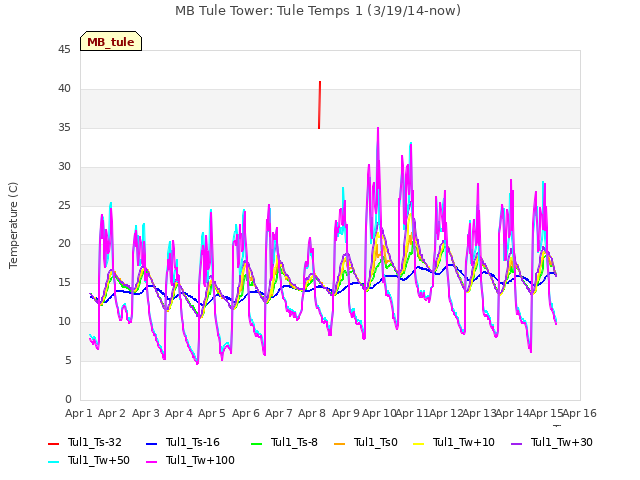The width and height of the screenshot is (640, 480).
Task: Click the 35 y-axis tick label
Action: [64, 128]
